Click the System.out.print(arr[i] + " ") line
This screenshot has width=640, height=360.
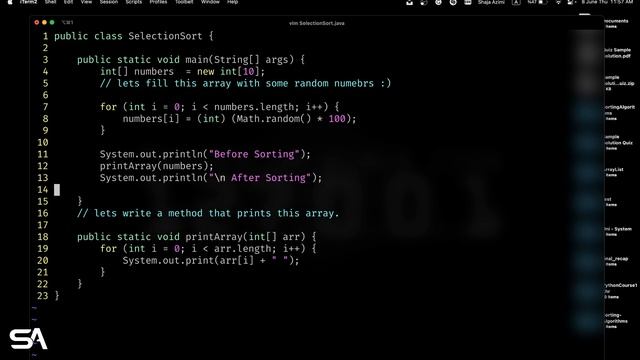pos(211,261)
